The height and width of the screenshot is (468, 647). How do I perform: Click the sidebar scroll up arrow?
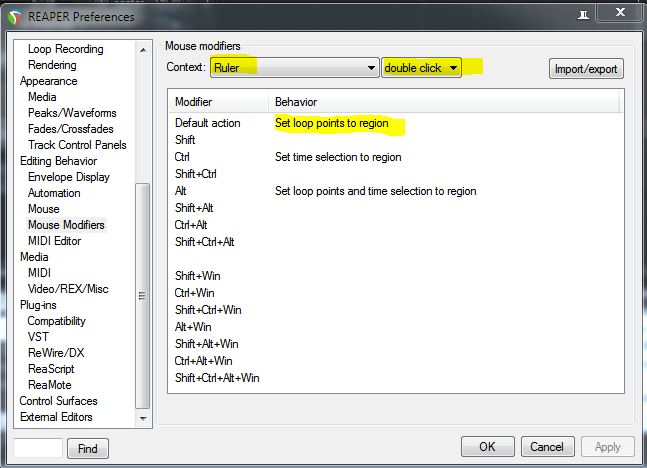point(143,50)
